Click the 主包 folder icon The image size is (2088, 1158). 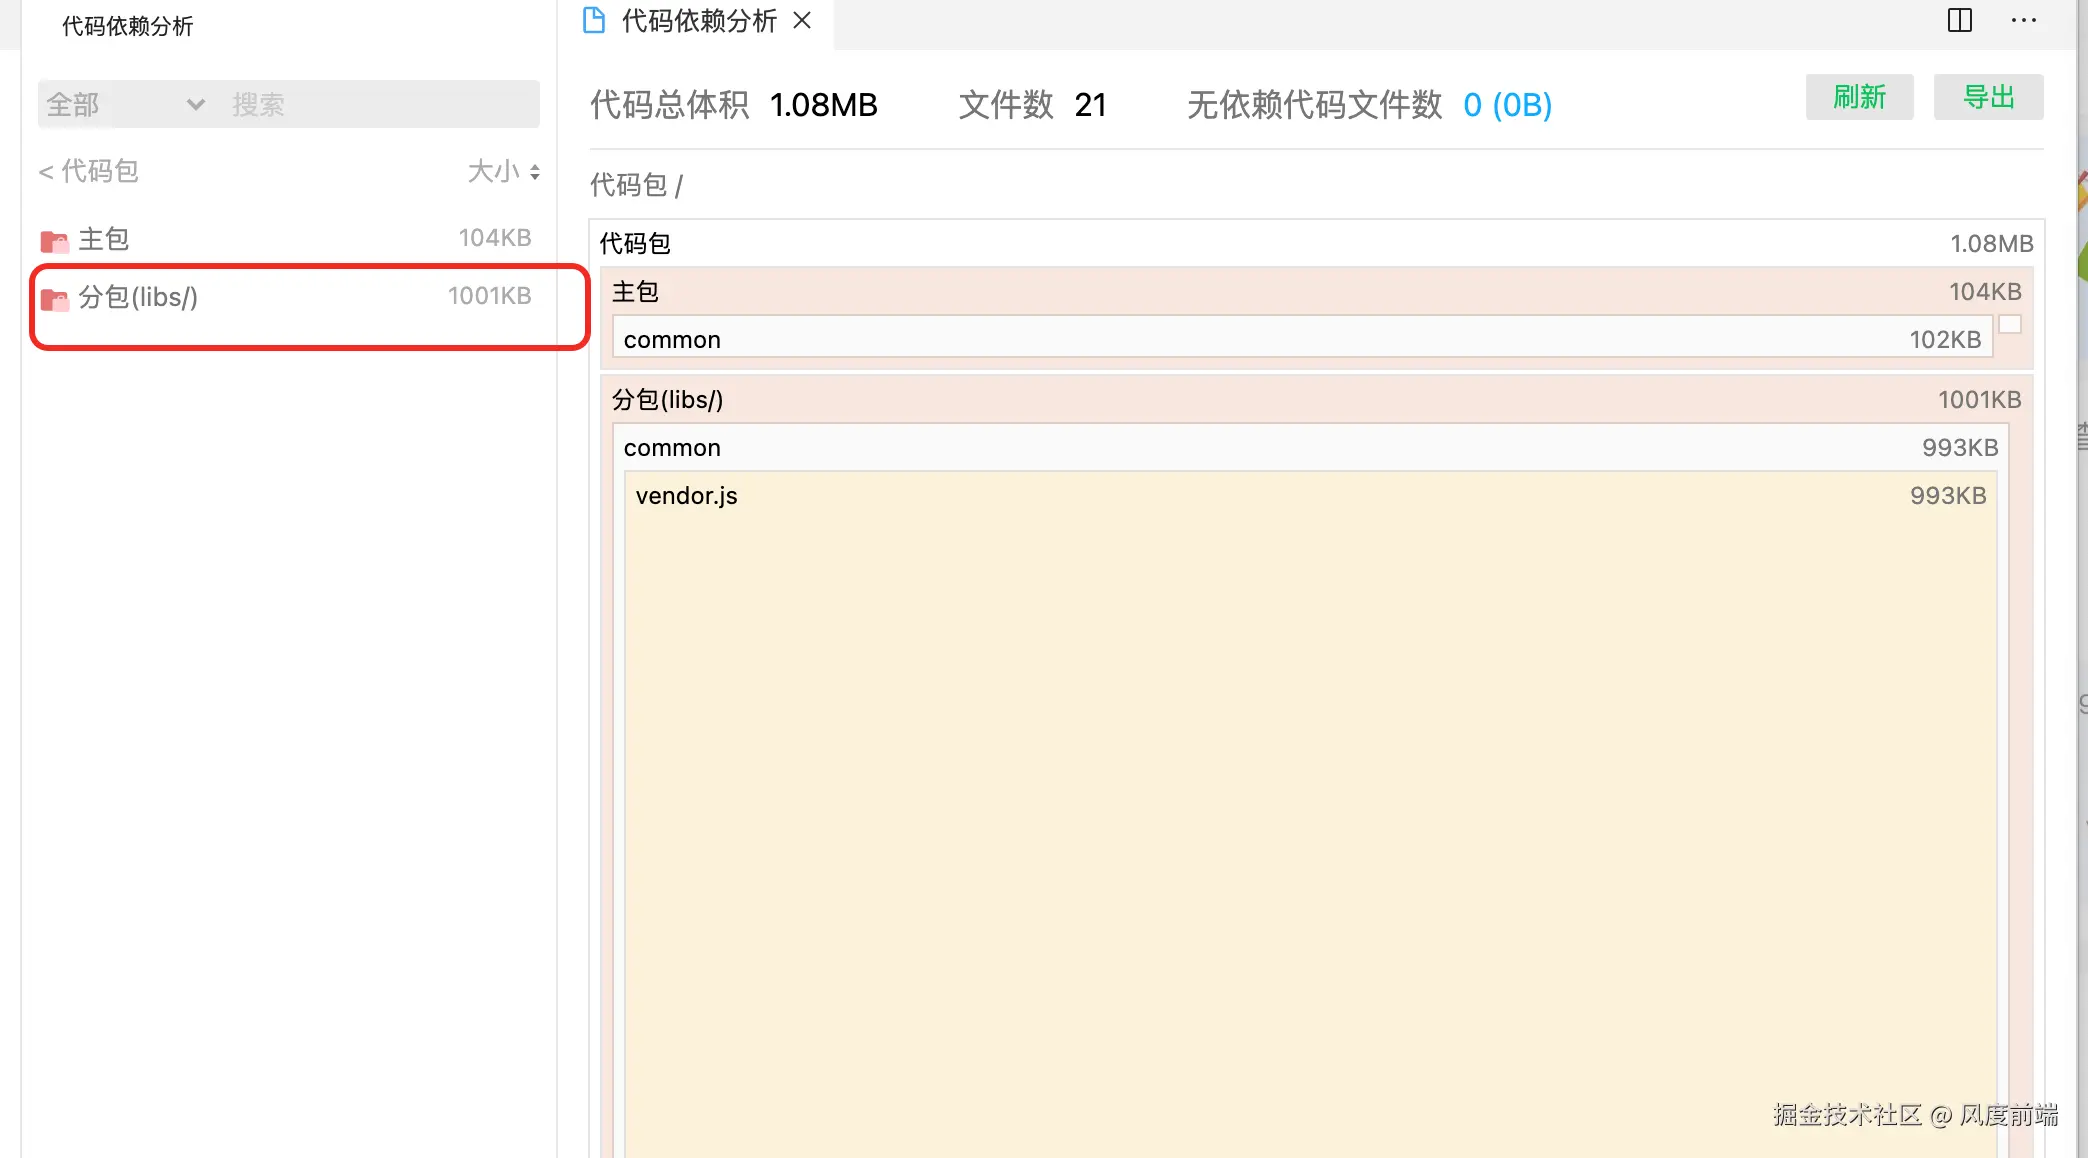54,241
